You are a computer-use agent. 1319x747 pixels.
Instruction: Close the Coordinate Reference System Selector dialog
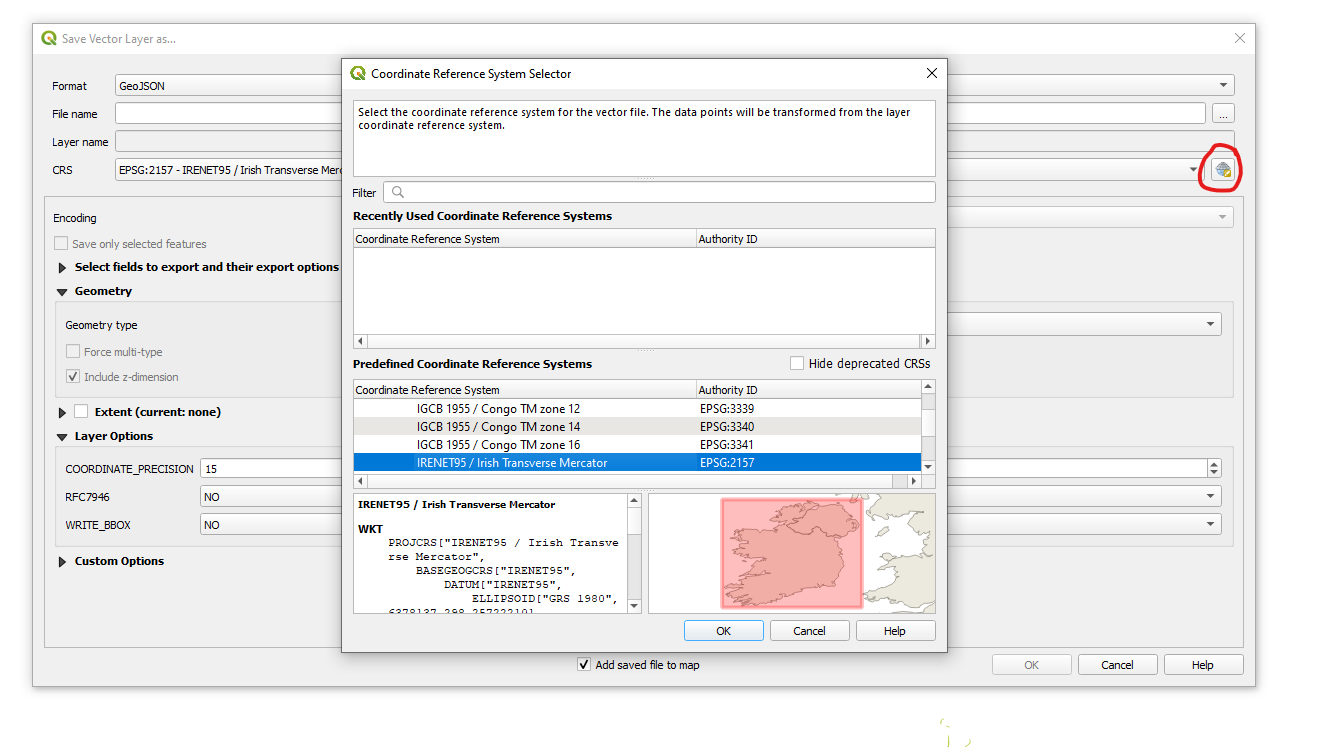pyautogui.click(x=931, y=73)
